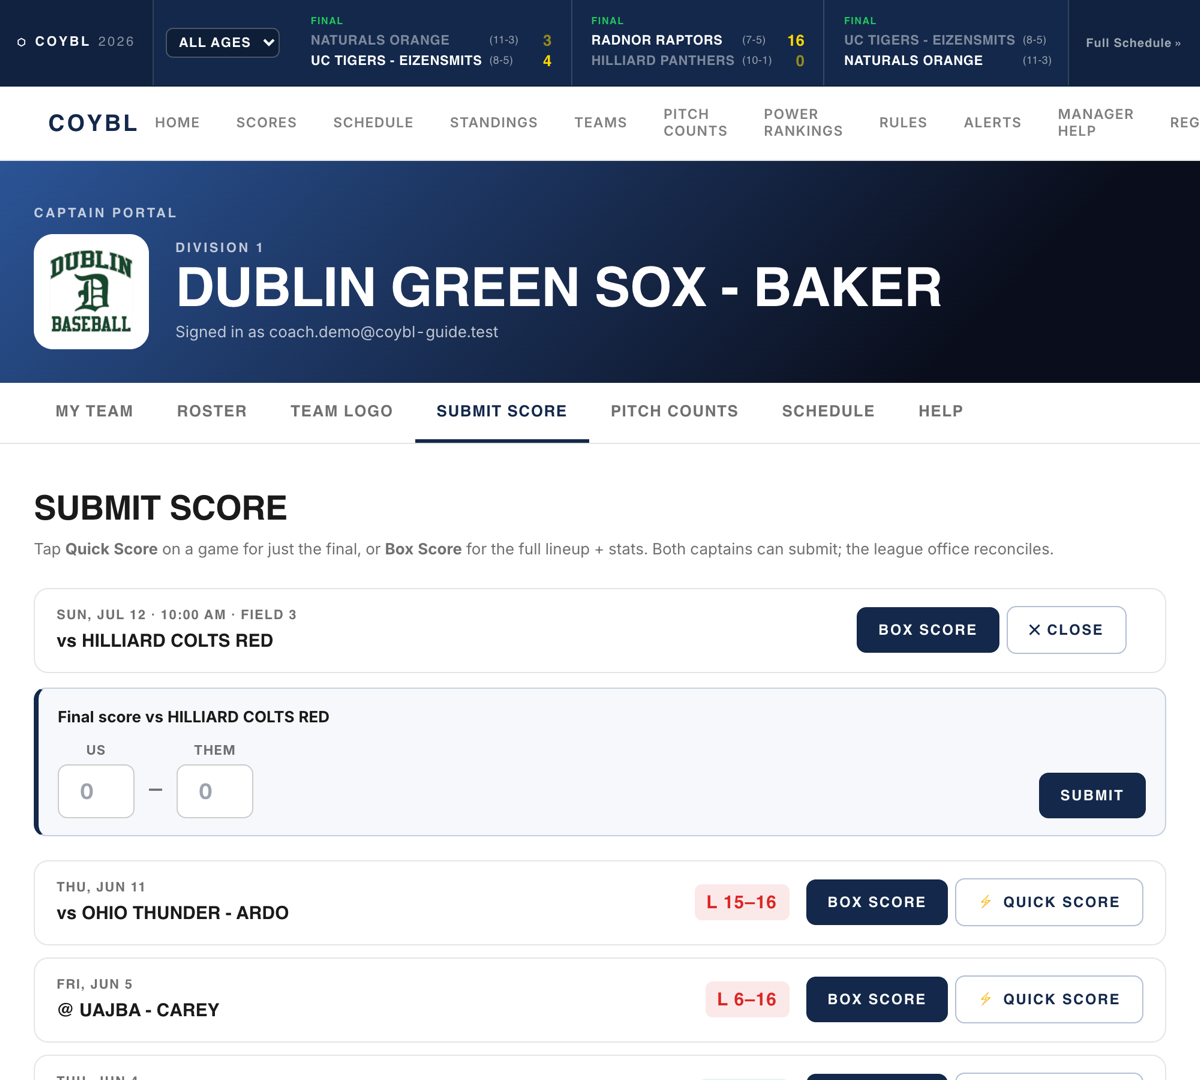
Task: Click the FRI, JUN 5 date label
Action: 94,984
